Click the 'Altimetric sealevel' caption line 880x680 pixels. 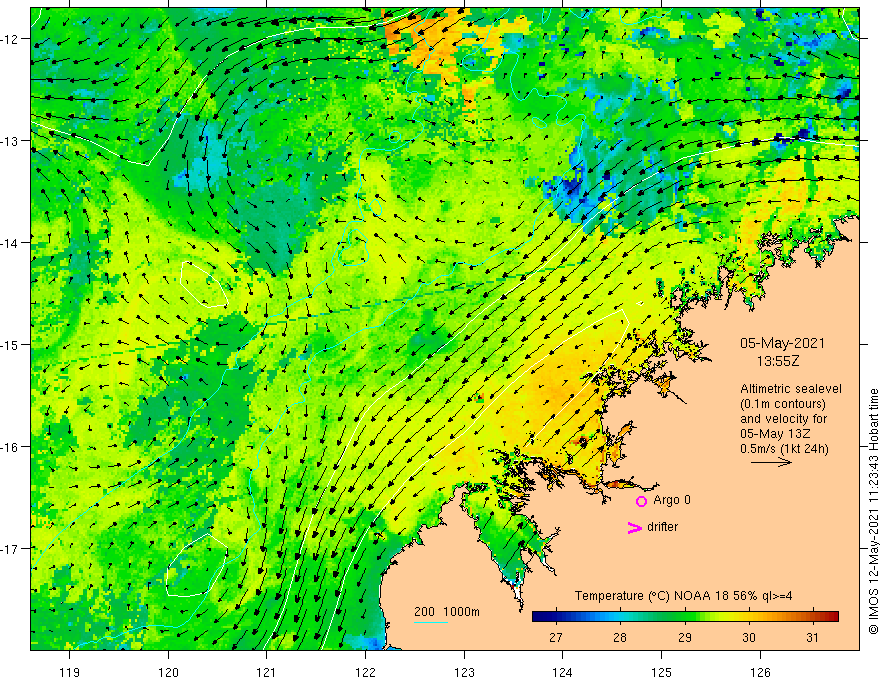[x=791, y=389]
